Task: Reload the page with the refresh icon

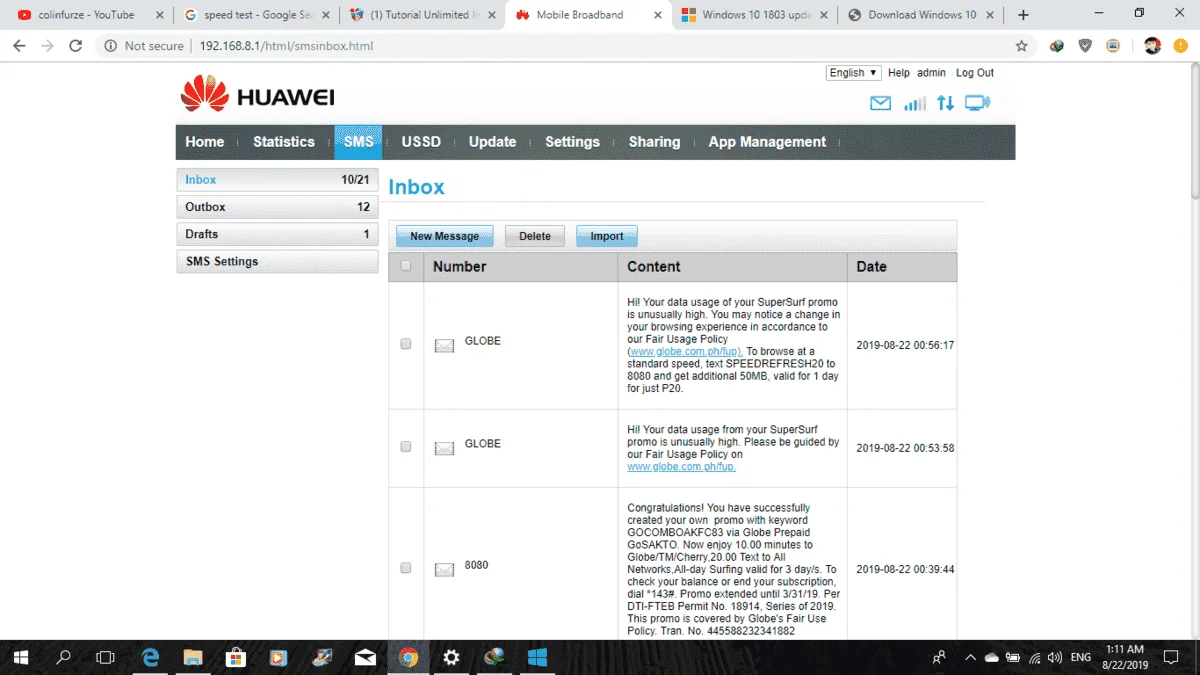Action: (75, 46)
